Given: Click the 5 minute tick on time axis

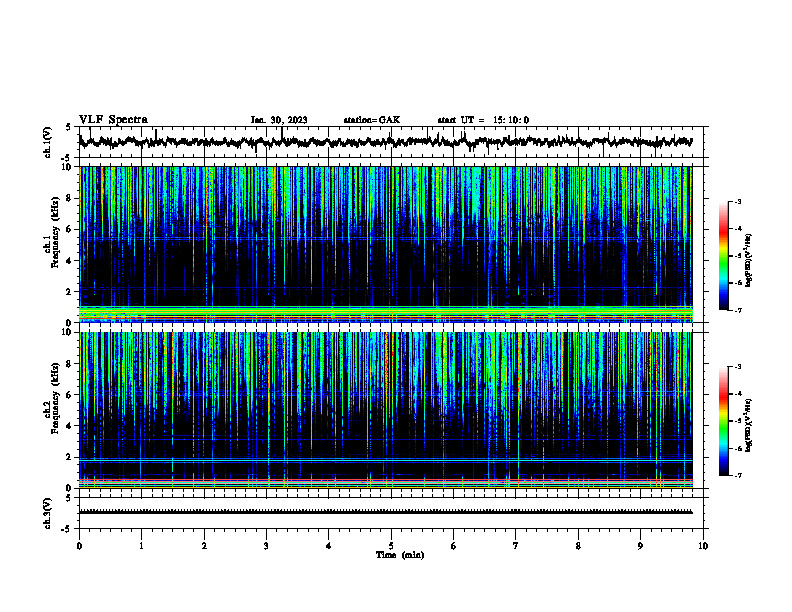Looking at the screenshot, I should tap(391, 546).
